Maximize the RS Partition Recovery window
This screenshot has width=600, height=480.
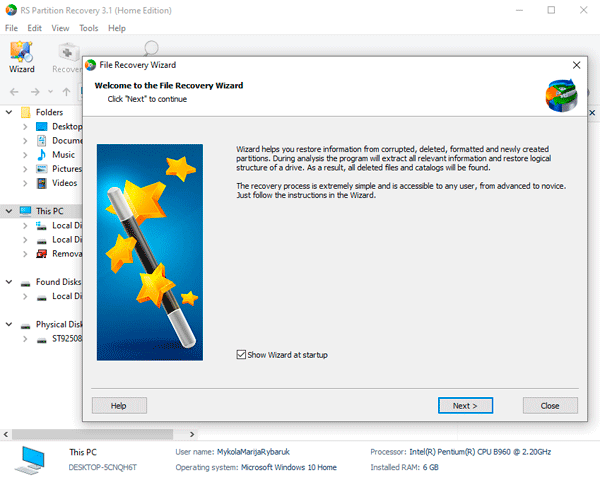tap(551, 10)
